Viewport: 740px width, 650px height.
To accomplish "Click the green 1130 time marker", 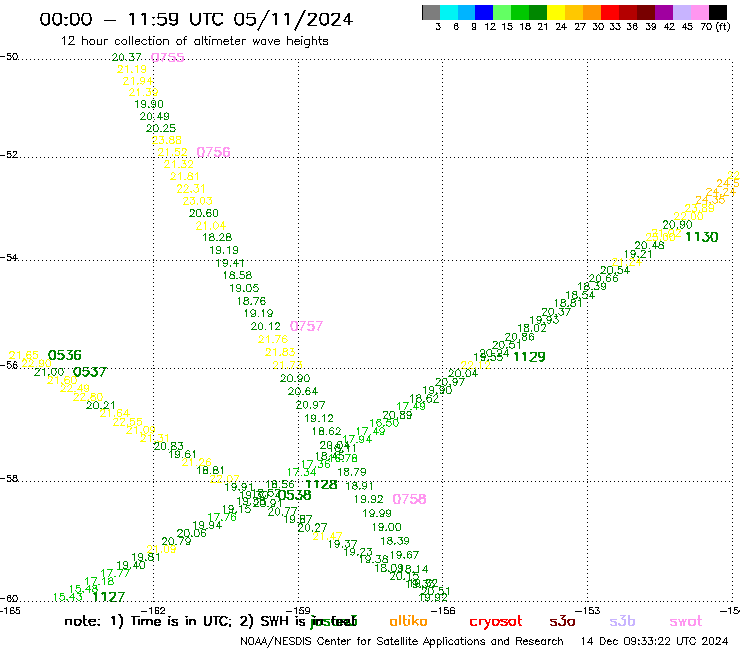I will coord(701,237).
